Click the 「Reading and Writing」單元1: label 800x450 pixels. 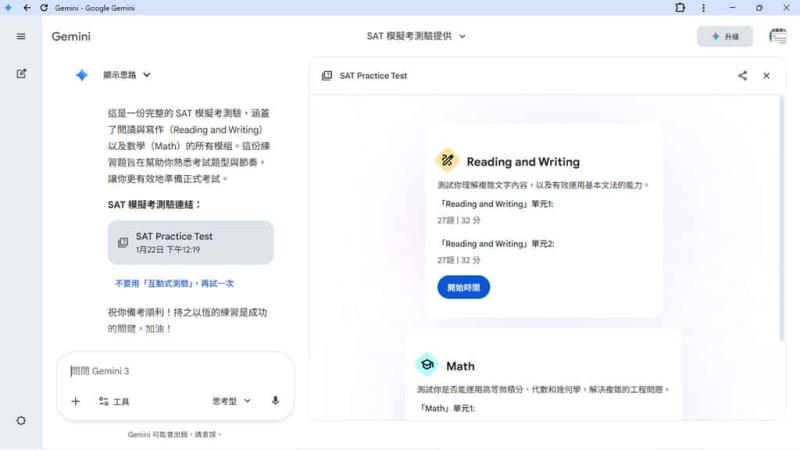point(495,204)
